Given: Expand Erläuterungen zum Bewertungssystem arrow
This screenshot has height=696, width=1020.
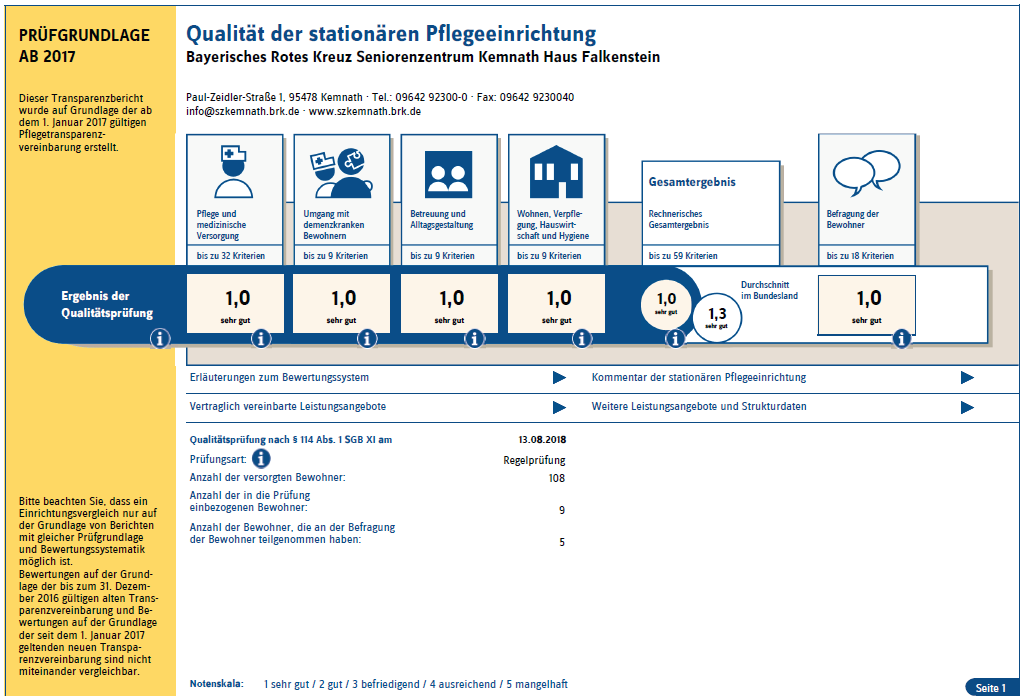Looking at the screenshot, I should coord(559,377).
